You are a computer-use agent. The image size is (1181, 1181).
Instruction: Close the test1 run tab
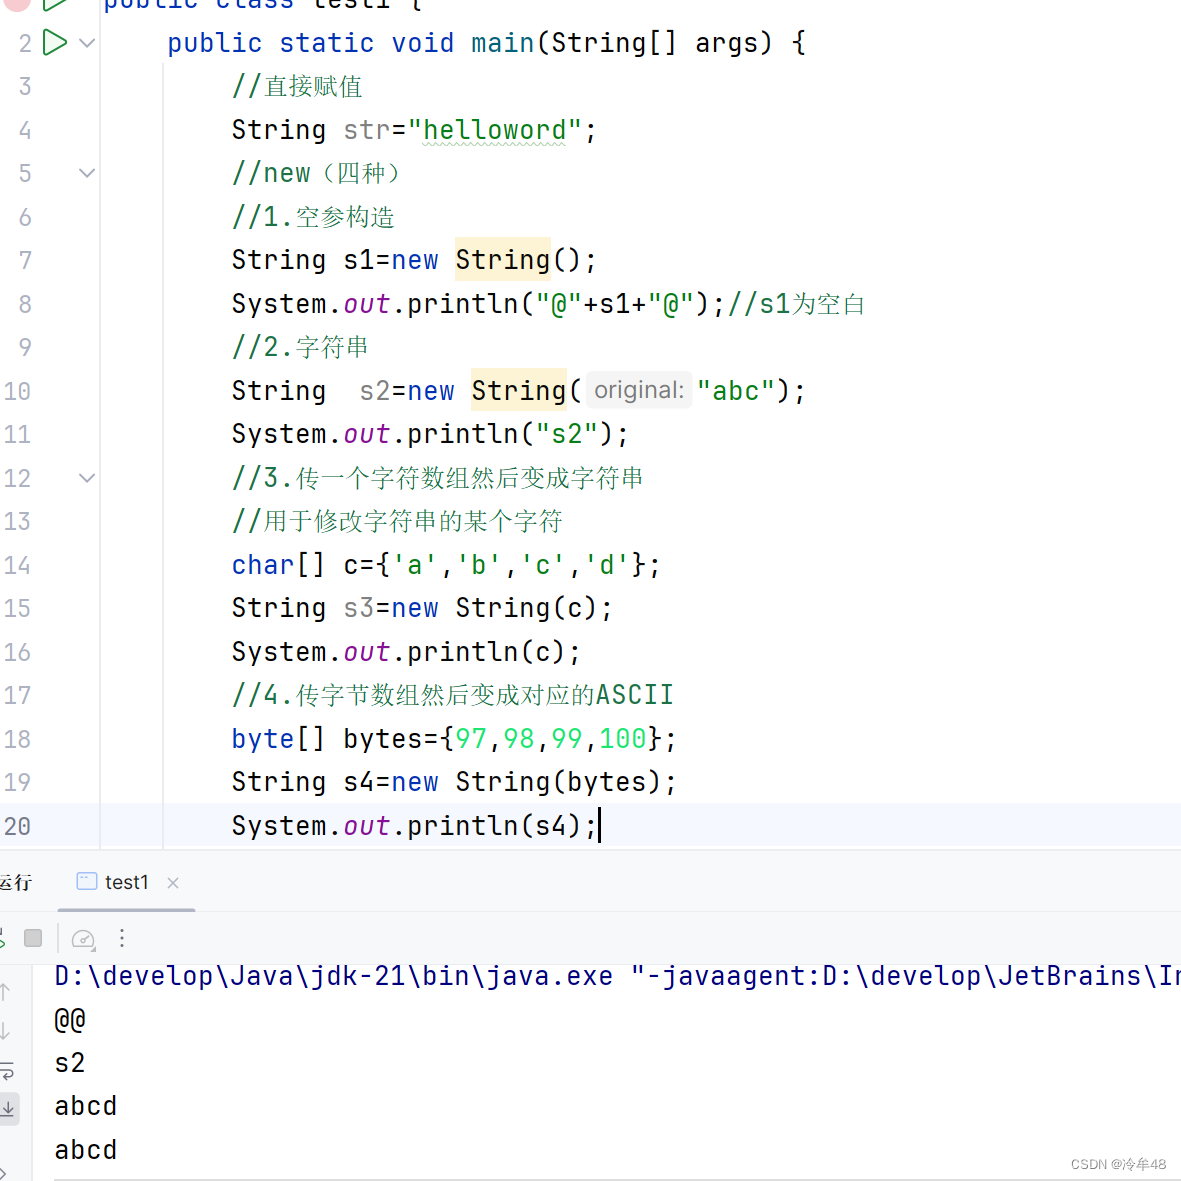coord(172,883)
